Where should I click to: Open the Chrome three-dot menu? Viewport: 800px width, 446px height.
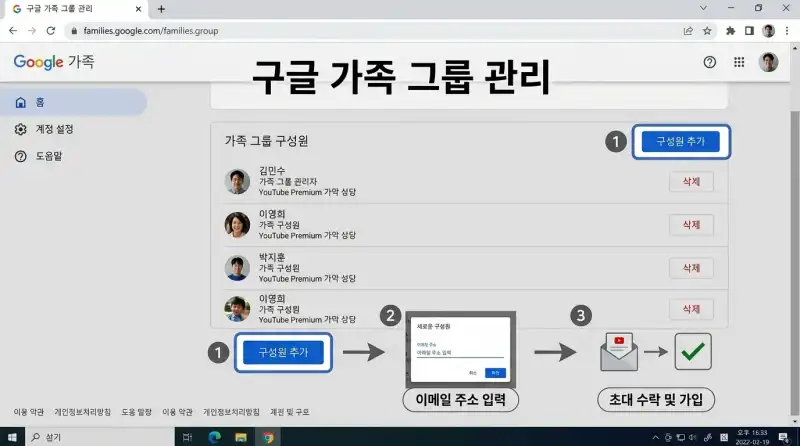786,31
